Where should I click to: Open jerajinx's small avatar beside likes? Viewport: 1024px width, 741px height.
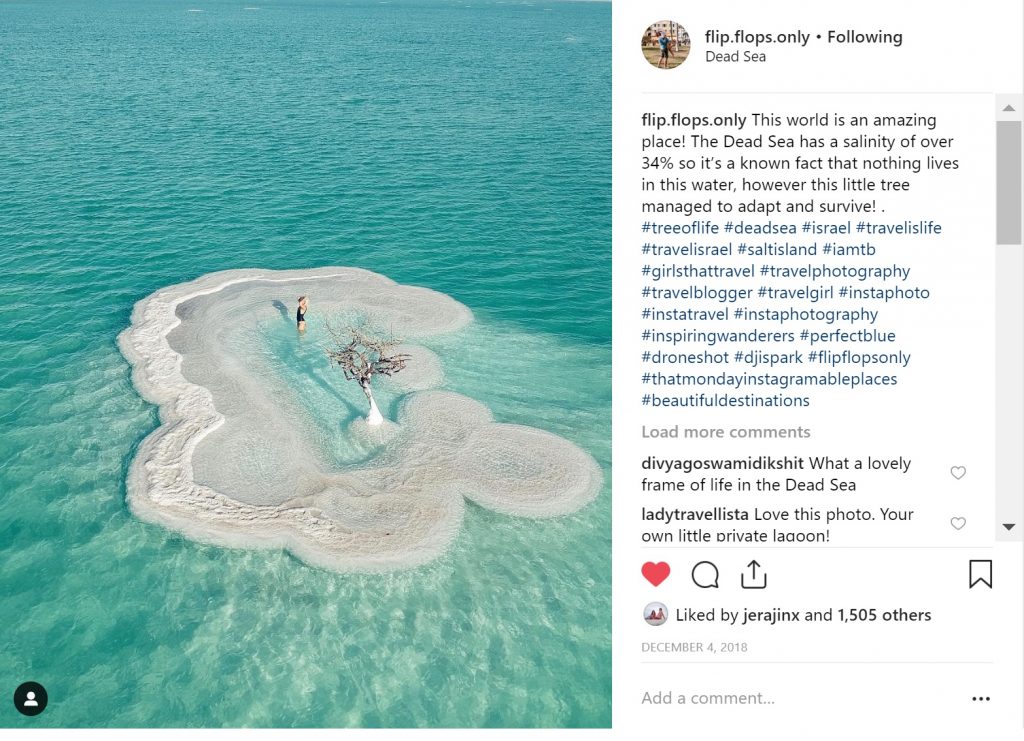click(x=655, y=615)
